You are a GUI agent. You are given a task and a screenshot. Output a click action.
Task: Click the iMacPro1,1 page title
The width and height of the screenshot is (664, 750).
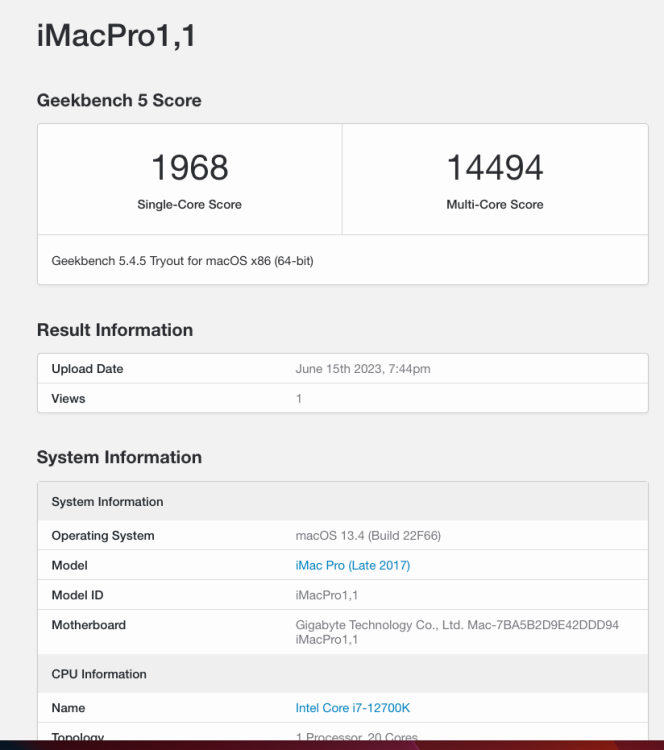click(x=116, y=35)
